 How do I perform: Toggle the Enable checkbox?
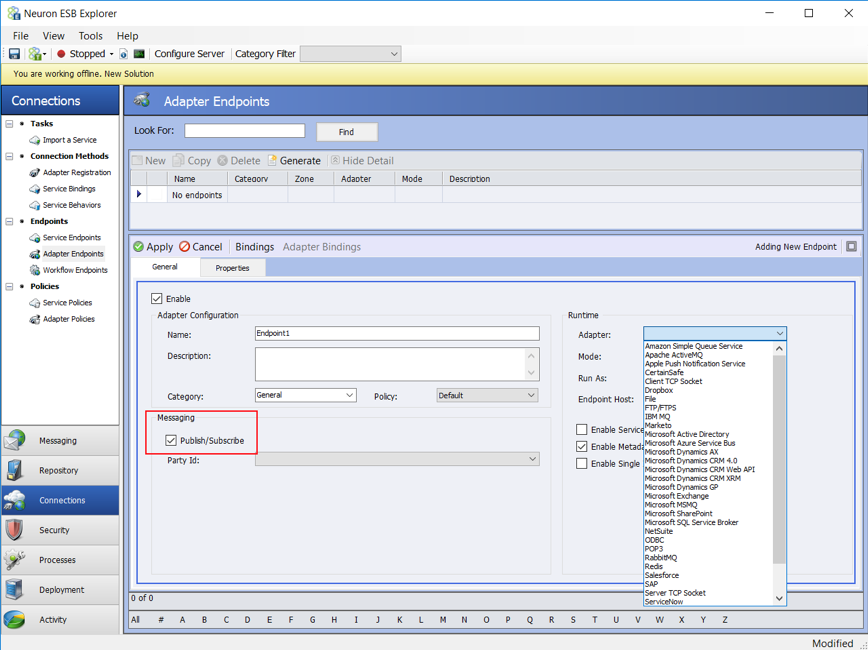[157, 299]
